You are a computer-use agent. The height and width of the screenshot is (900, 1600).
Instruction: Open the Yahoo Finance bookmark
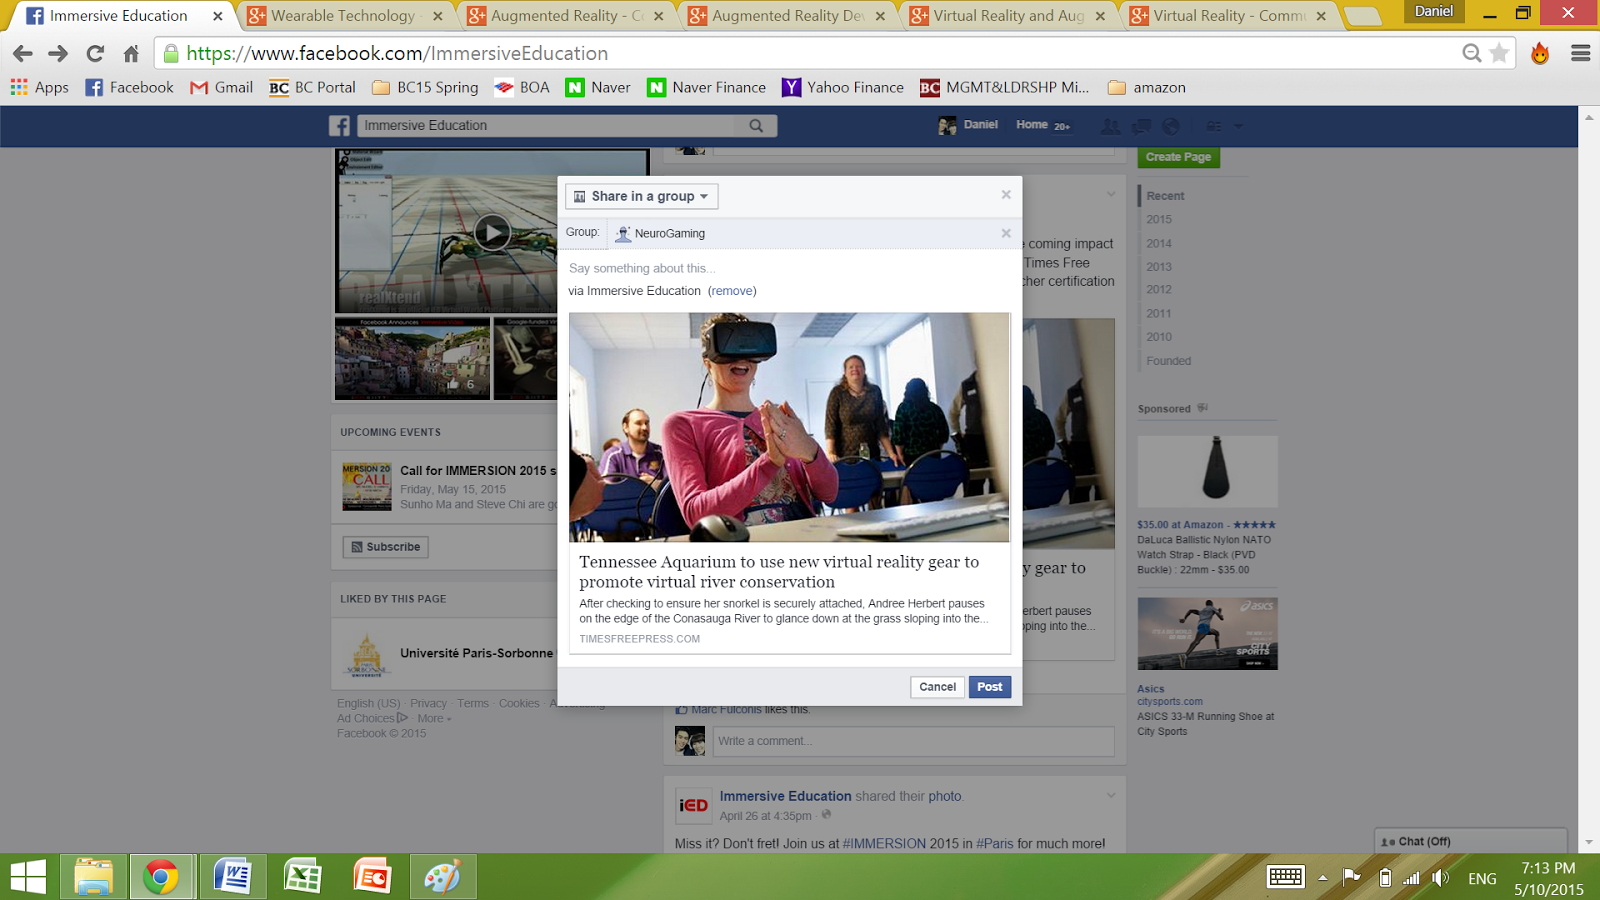pos(843,88)
